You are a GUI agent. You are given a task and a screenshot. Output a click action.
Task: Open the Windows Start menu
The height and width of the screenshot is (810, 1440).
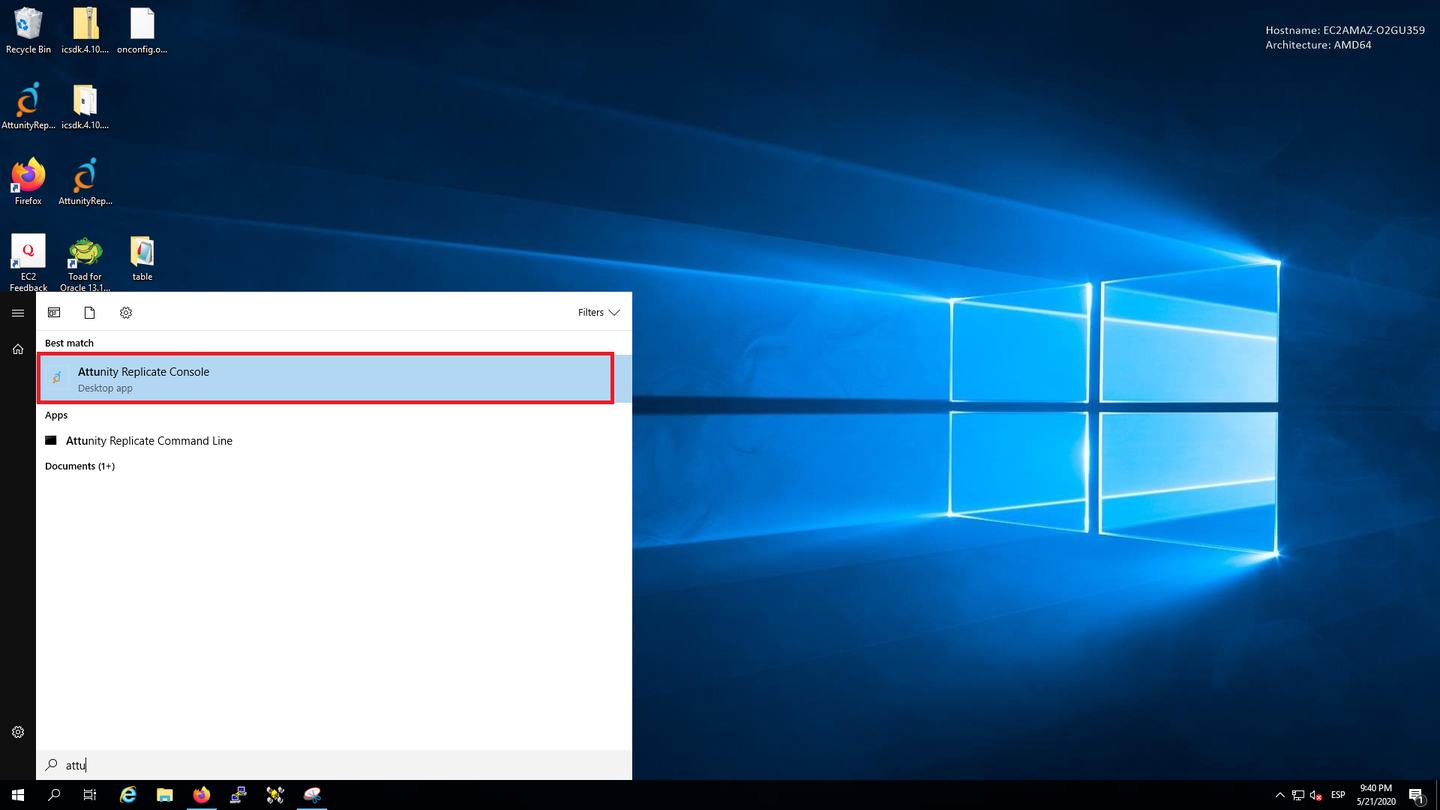[18, 795]
